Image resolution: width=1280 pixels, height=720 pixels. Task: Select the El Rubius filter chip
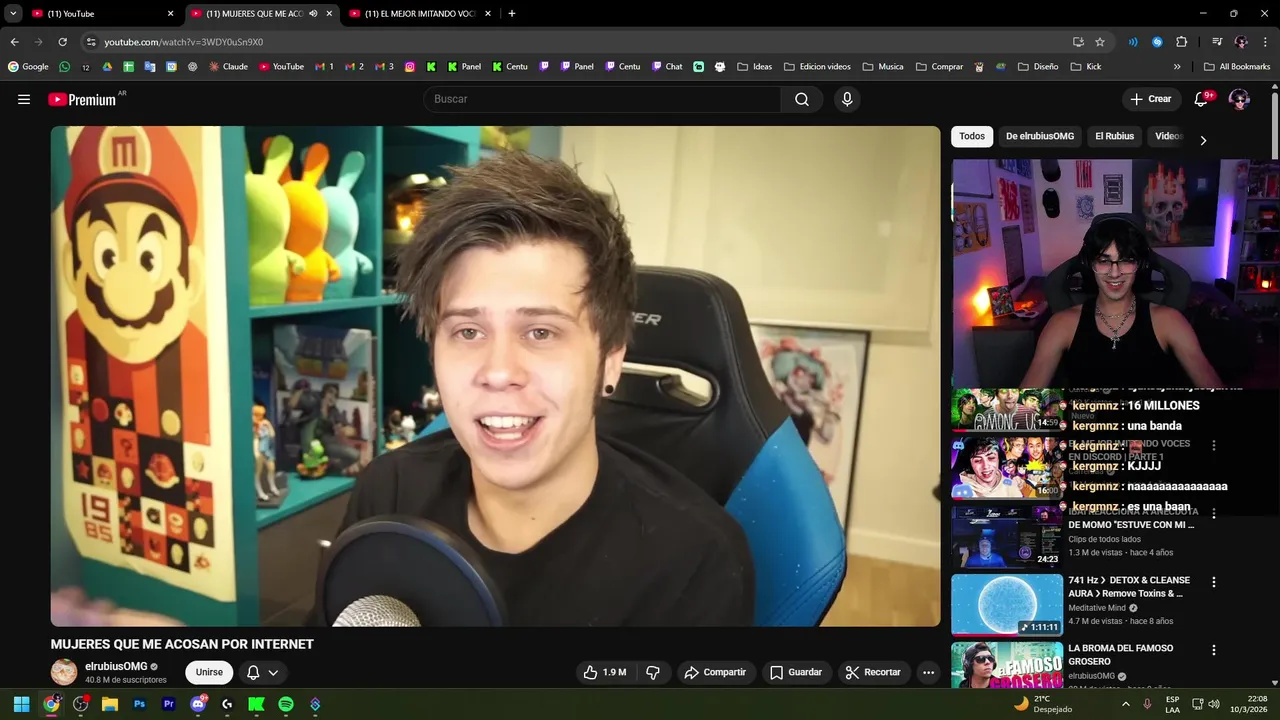pos(1114,136)
